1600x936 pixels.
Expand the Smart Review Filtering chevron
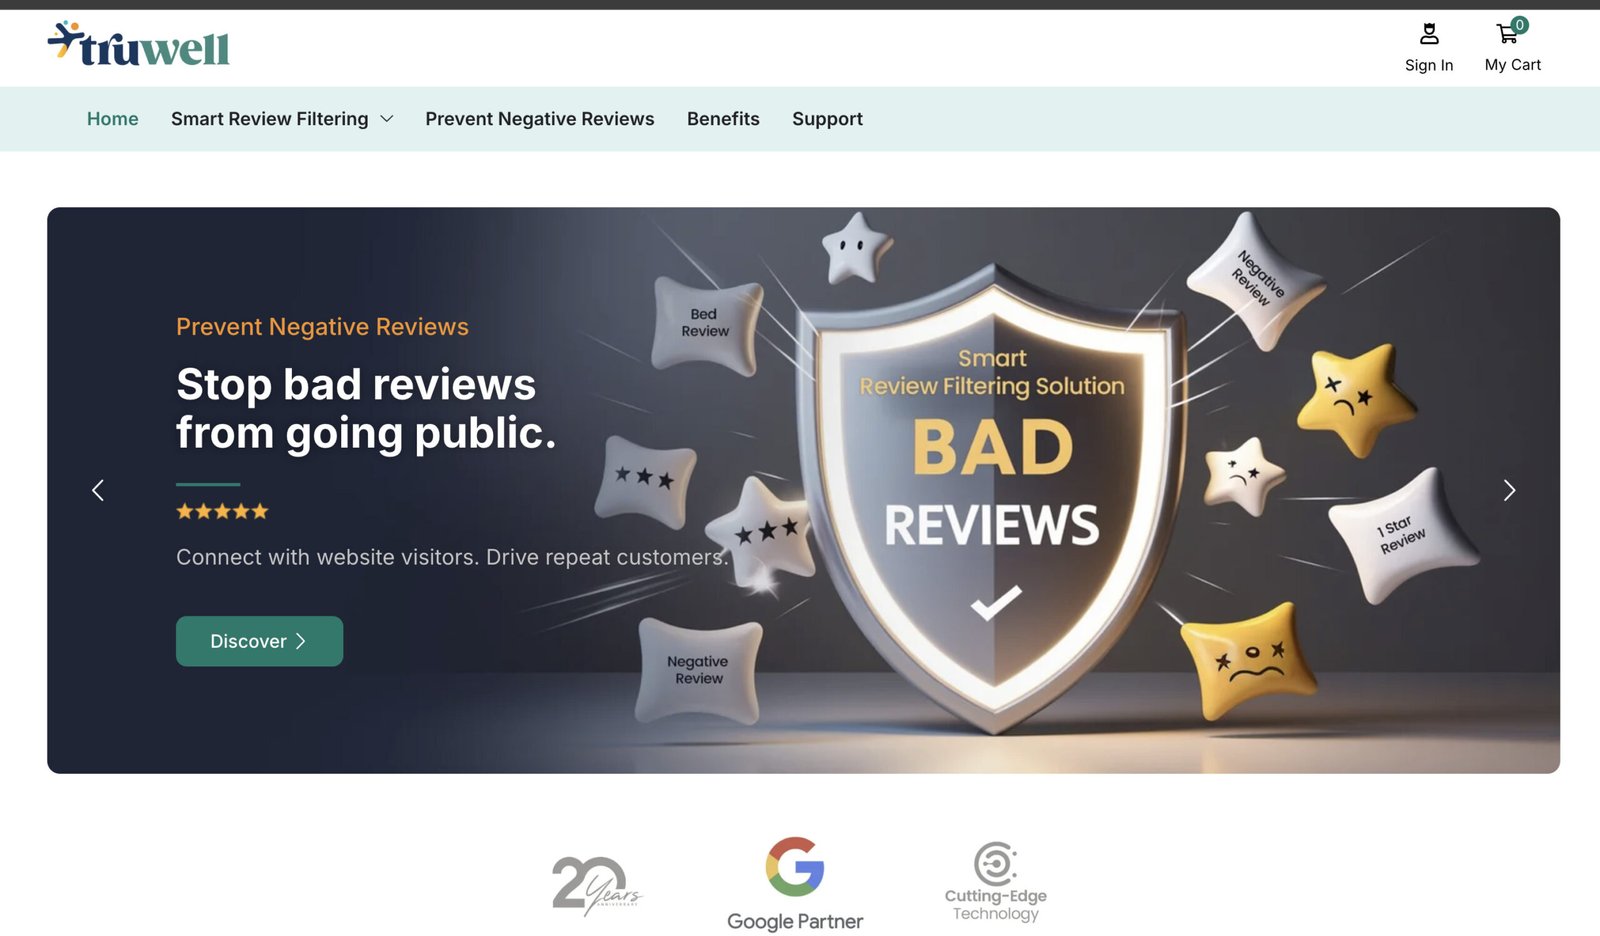click(387, 119)
